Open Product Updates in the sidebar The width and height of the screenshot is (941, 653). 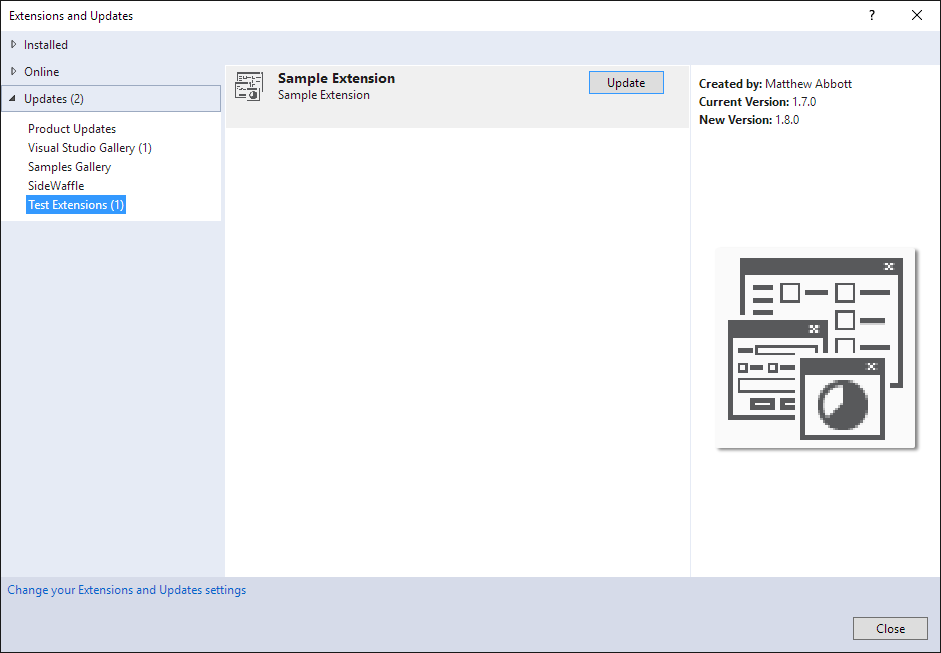pos(72,129)
